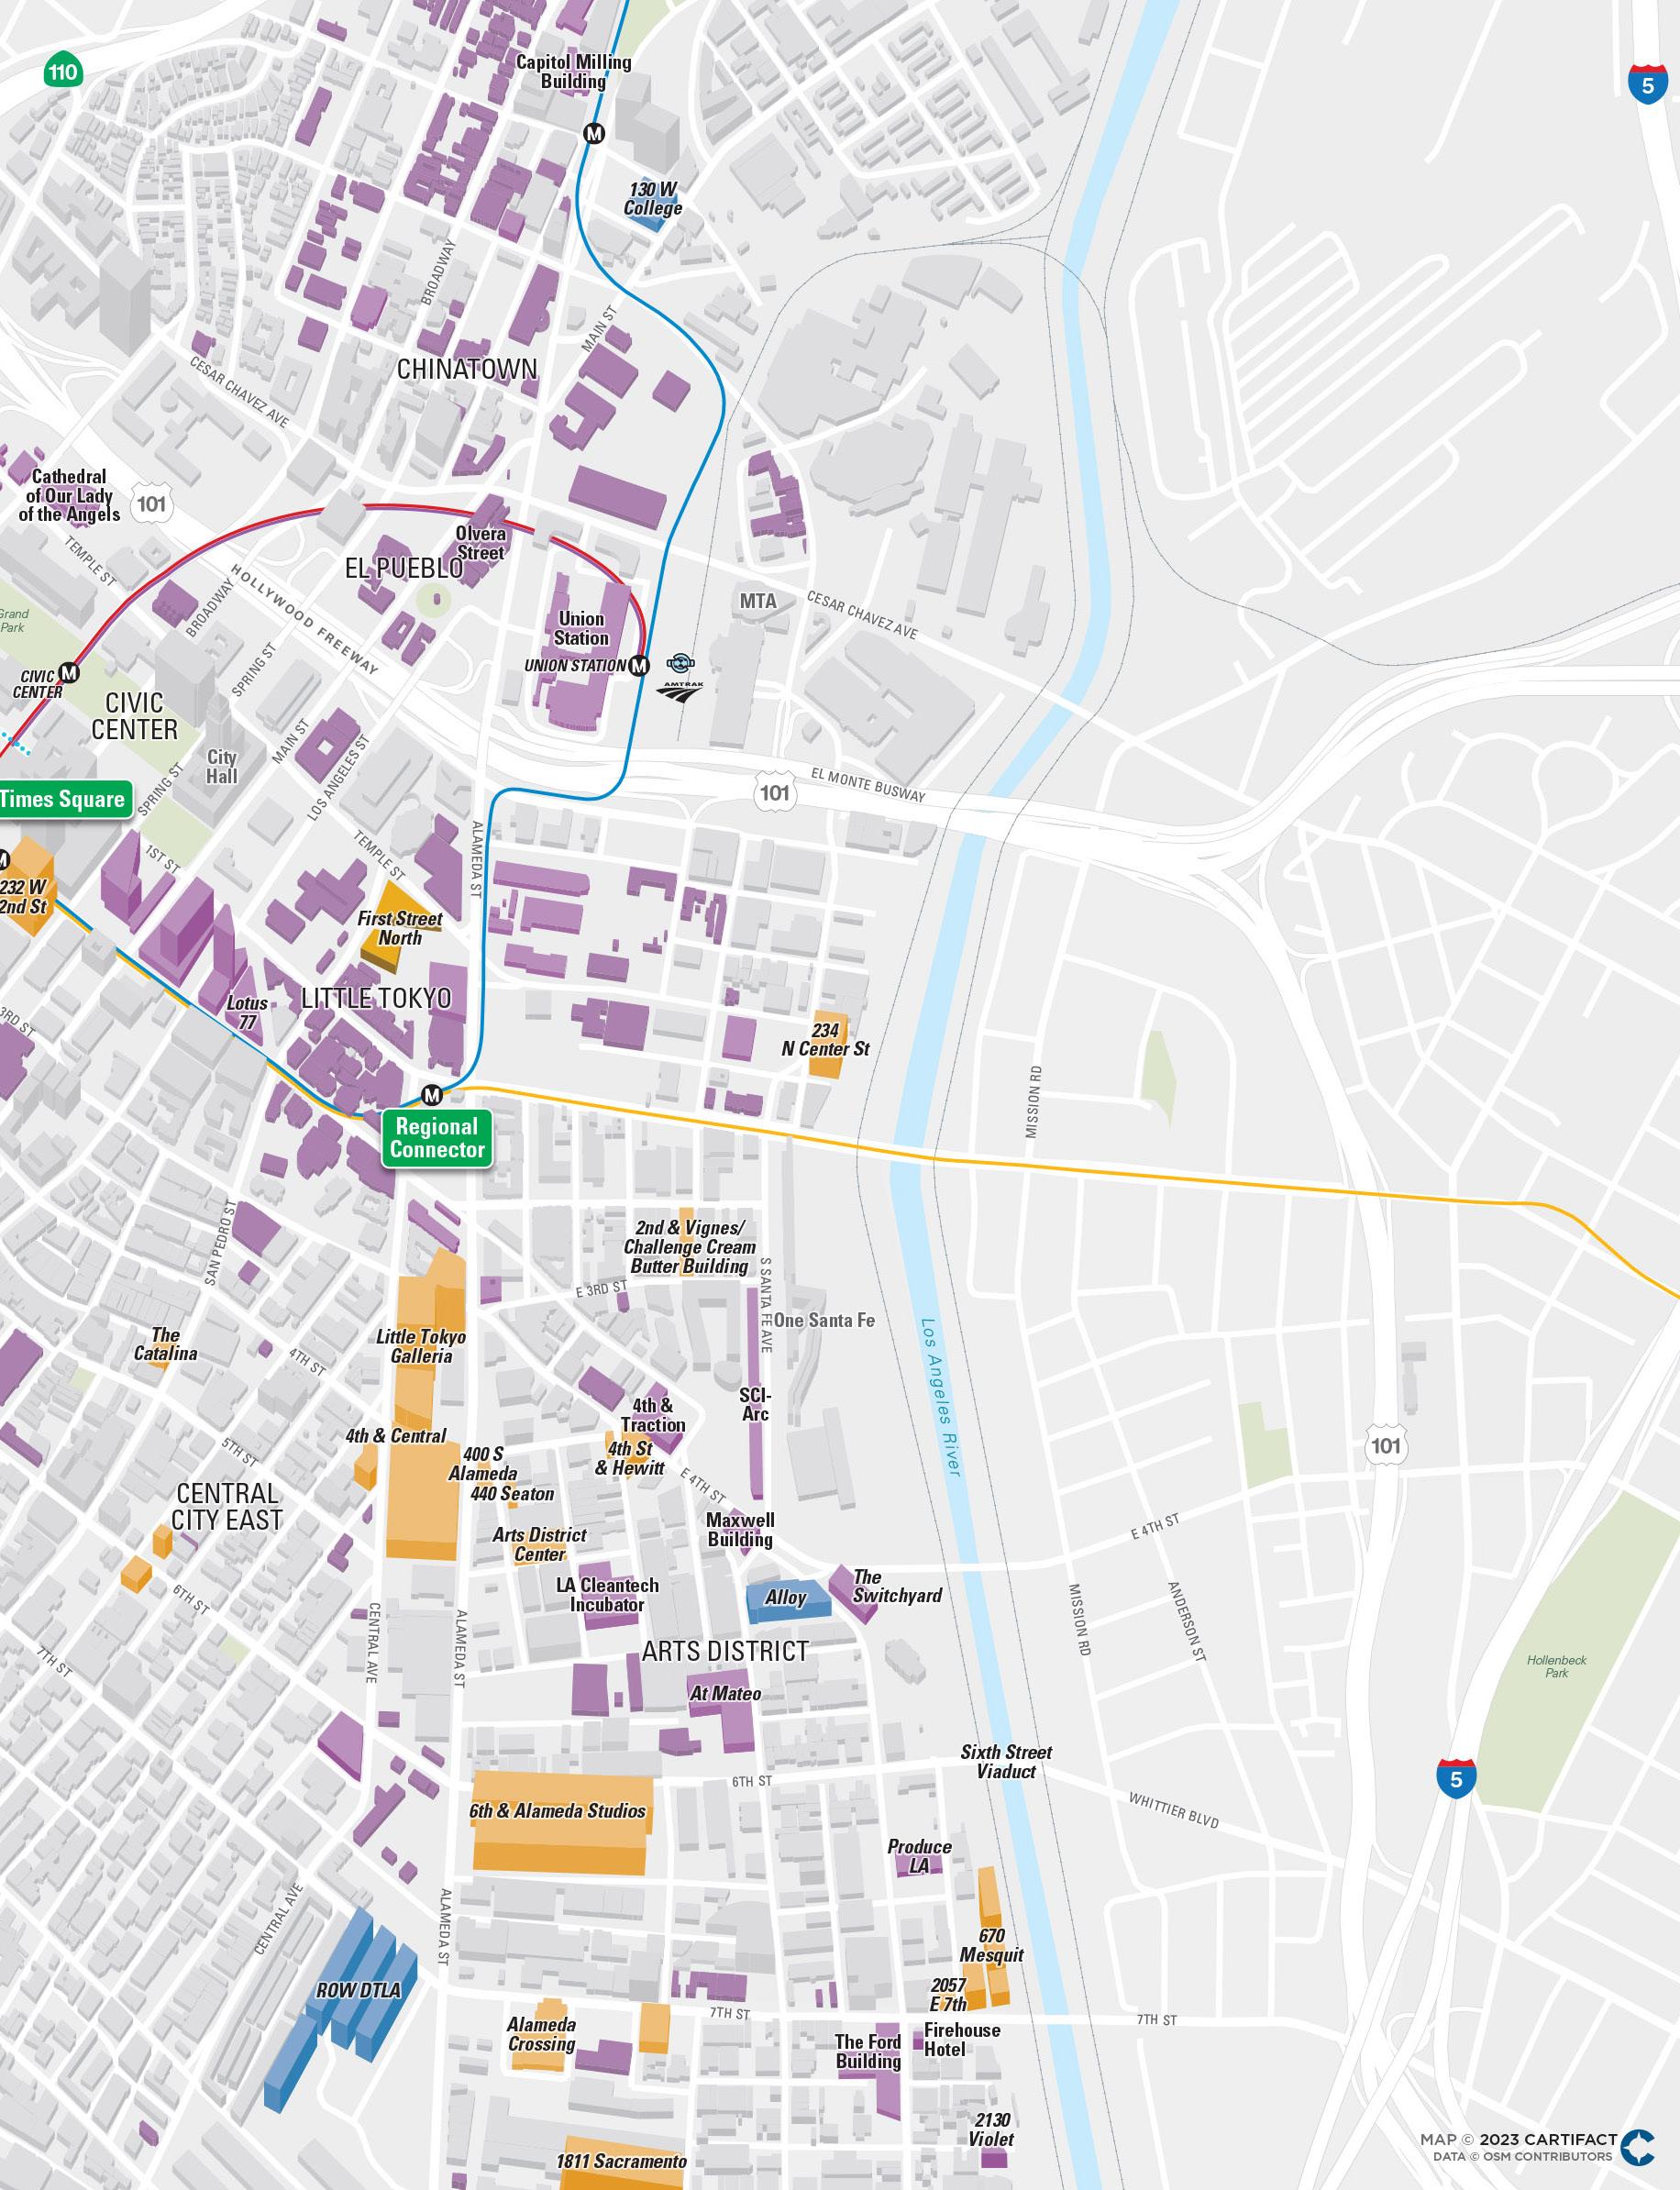Select the LA Cleantech Incubator label

[x=607, y=1594]
